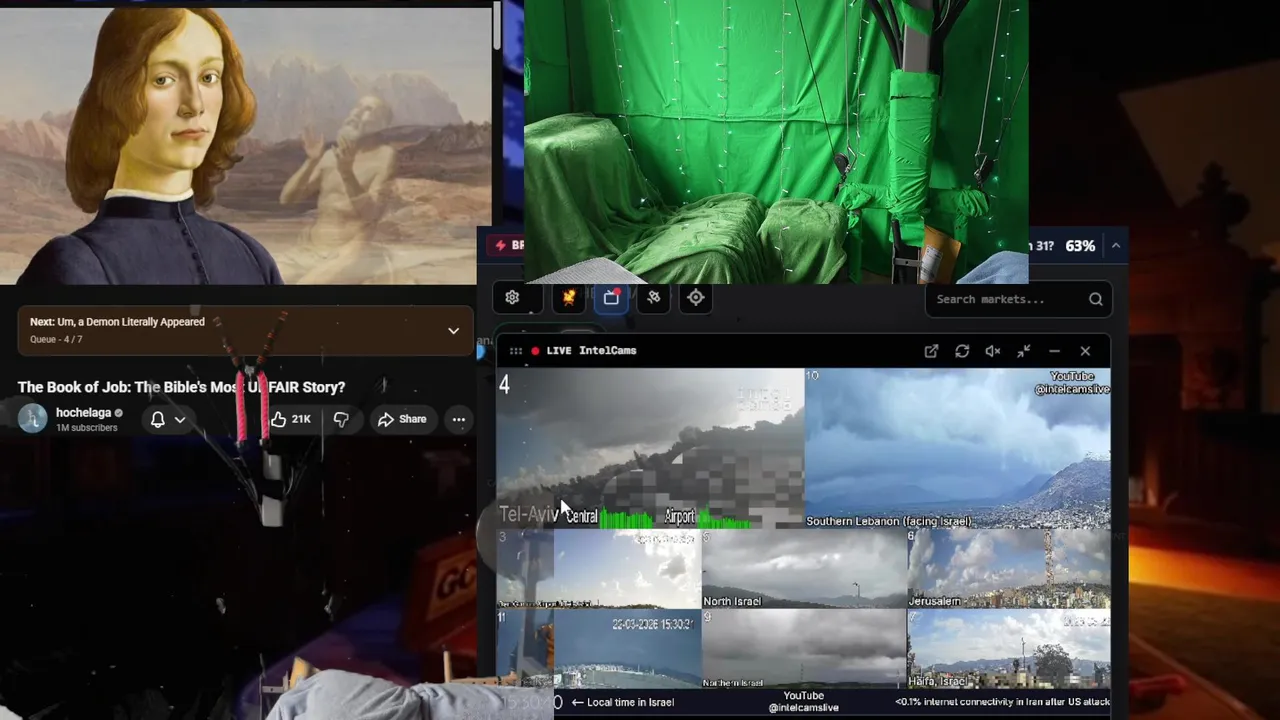
Task: Share the Book of Job video
Action: pos(402,420)
